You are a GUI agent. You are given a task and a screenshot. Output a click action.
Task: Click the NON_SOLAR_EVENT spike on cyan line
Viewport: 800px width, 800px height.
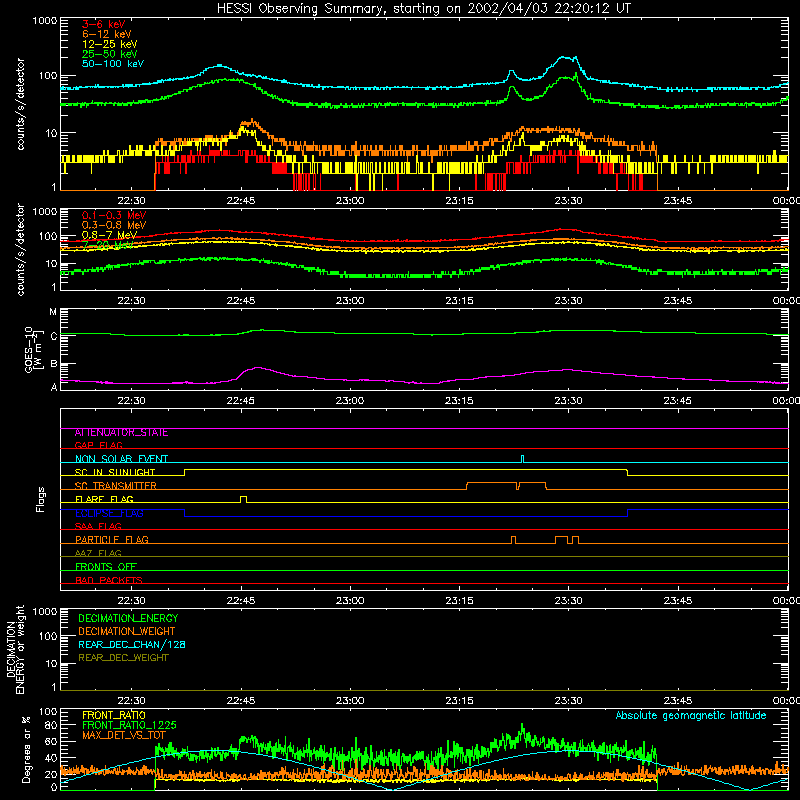pos(522,459)
